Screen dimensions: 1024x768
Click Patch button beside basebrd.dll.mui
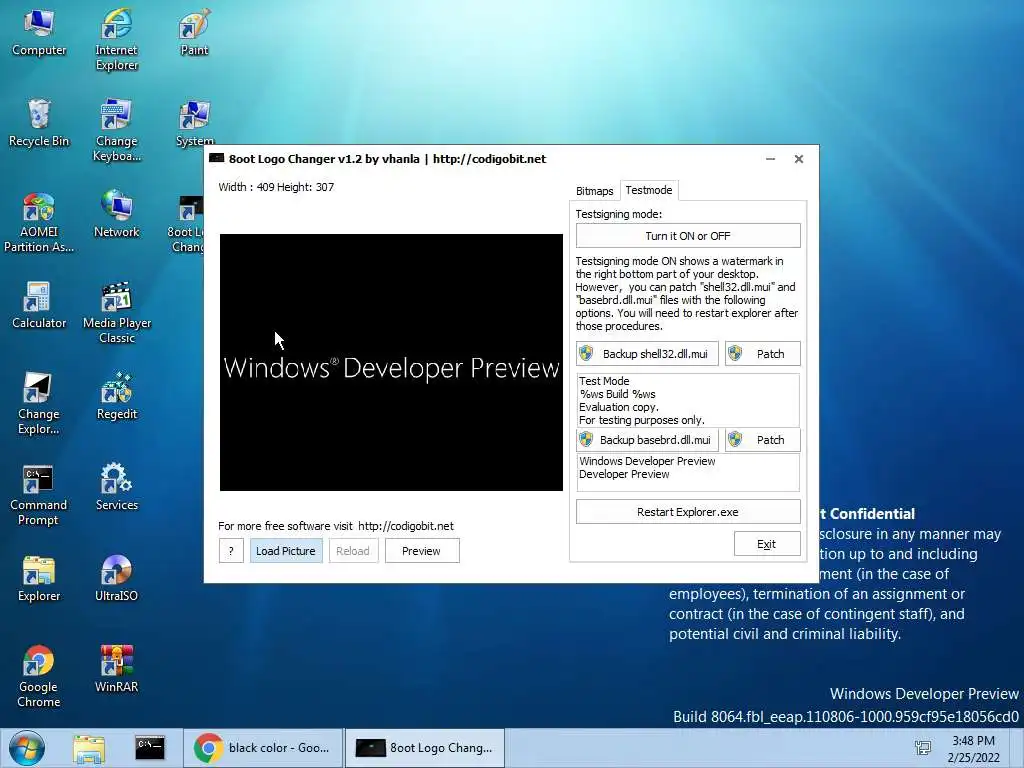[762, 440]
